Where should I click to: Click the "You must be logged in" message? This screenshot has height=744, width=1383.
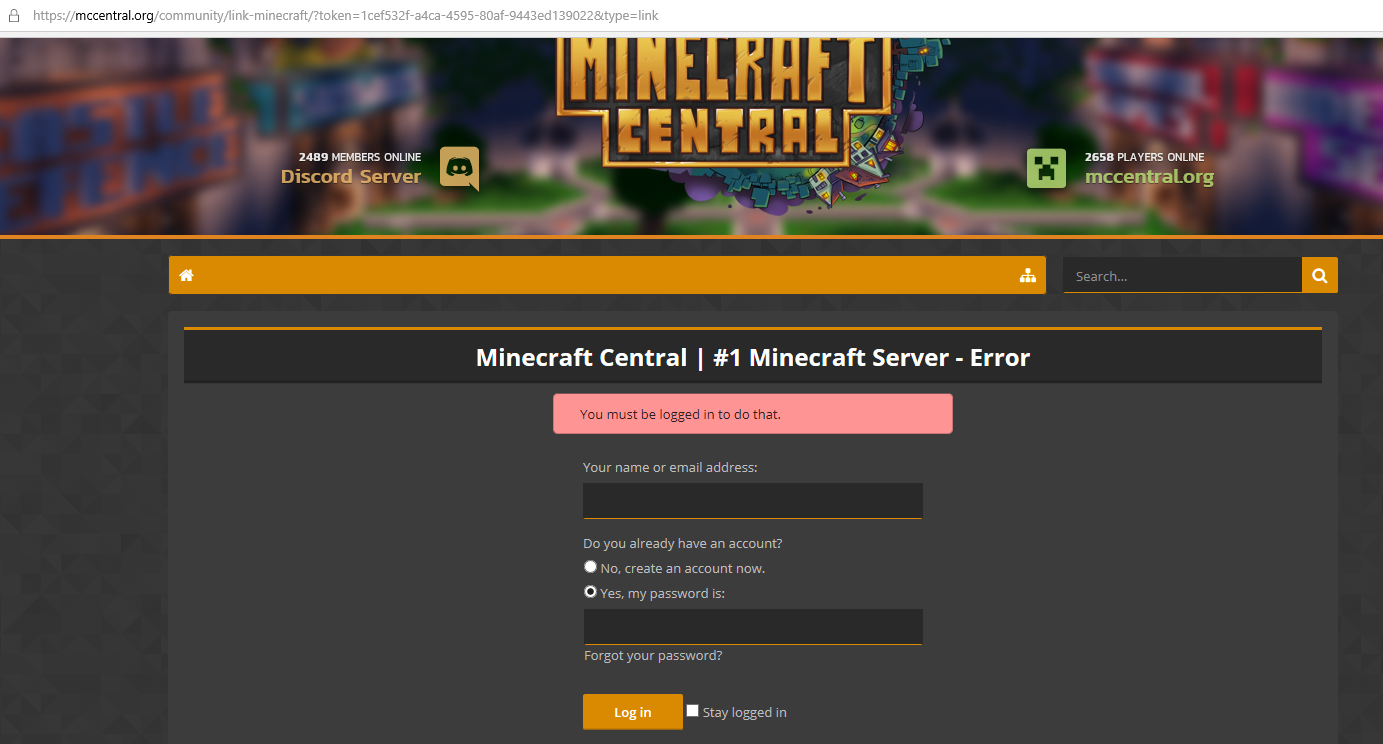point(753,414)
